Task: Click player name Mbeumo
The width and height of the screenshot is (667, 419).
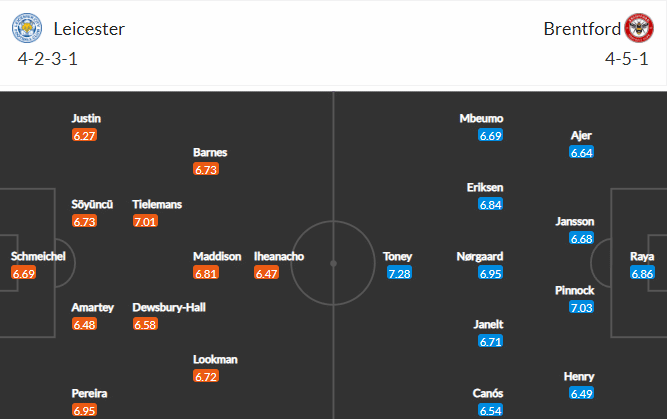Action: (481, 118)
